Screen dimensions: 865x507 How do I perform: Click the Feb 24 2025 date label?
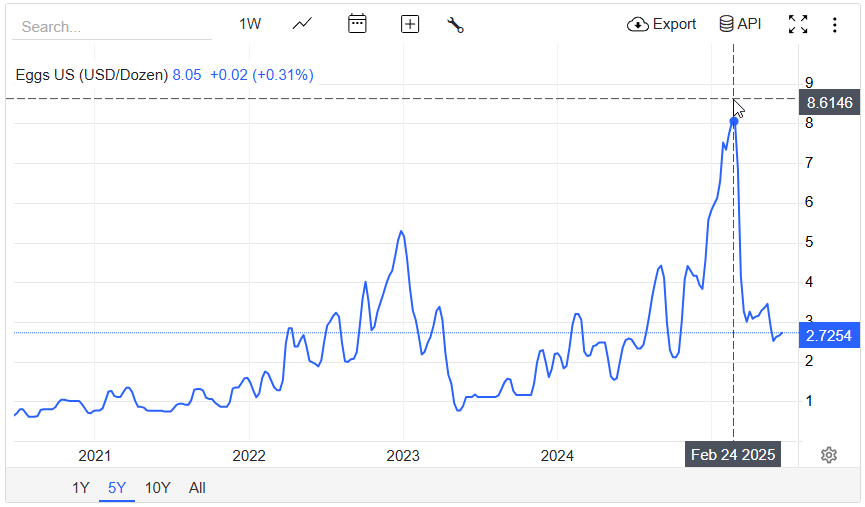coord(733,455)
